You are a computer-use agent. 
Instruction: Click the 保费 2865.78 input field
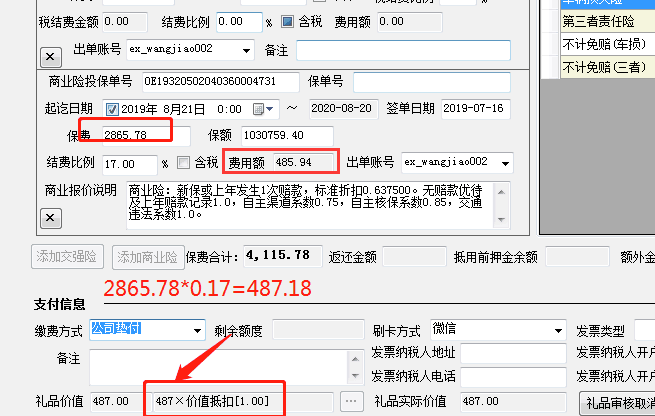coord(146,135)
